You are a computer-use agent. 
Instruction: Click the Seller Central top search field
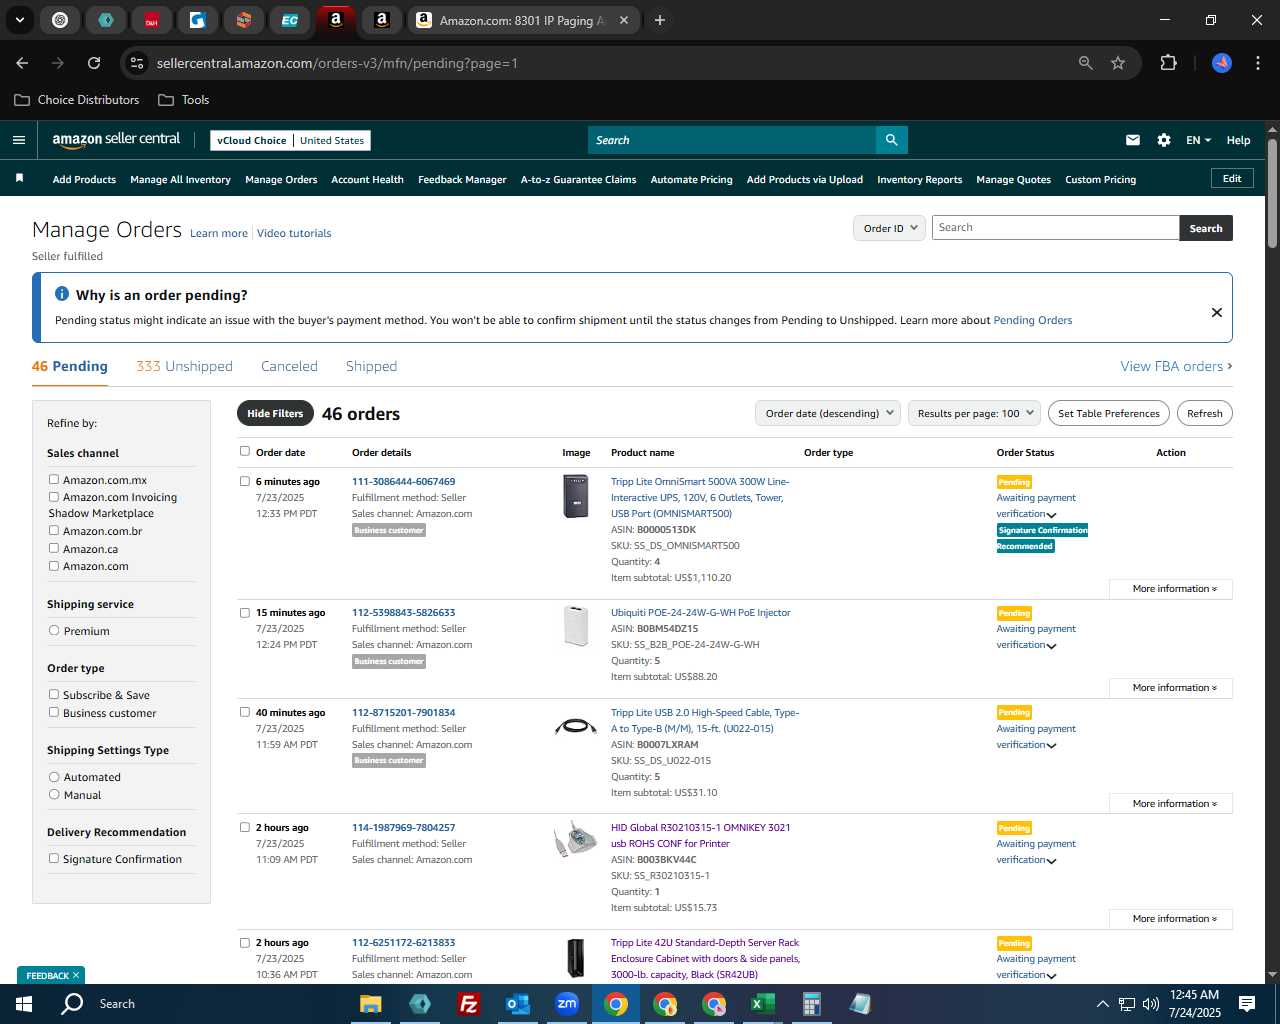pyautogui.click(x=731, y=140)
